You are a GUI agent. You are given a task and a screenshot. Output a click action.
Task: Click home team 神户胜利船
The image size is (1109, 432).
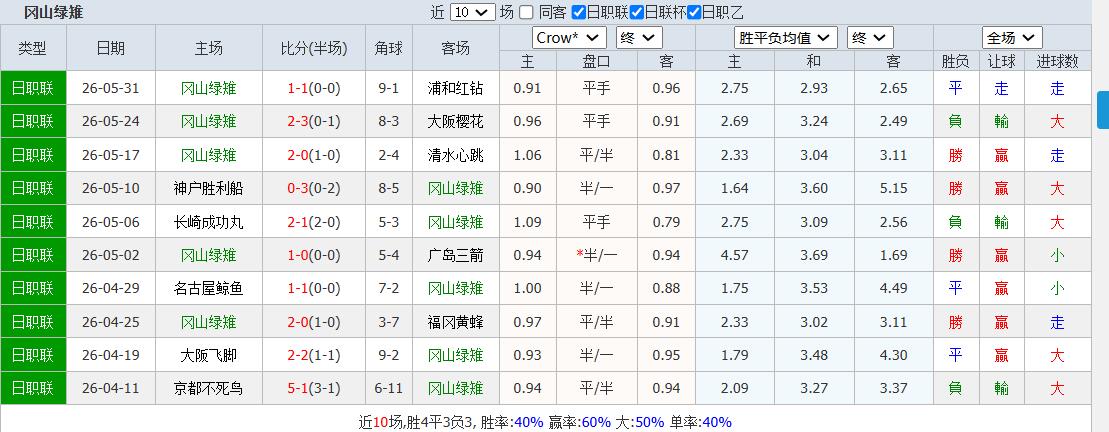pos(209,188)
